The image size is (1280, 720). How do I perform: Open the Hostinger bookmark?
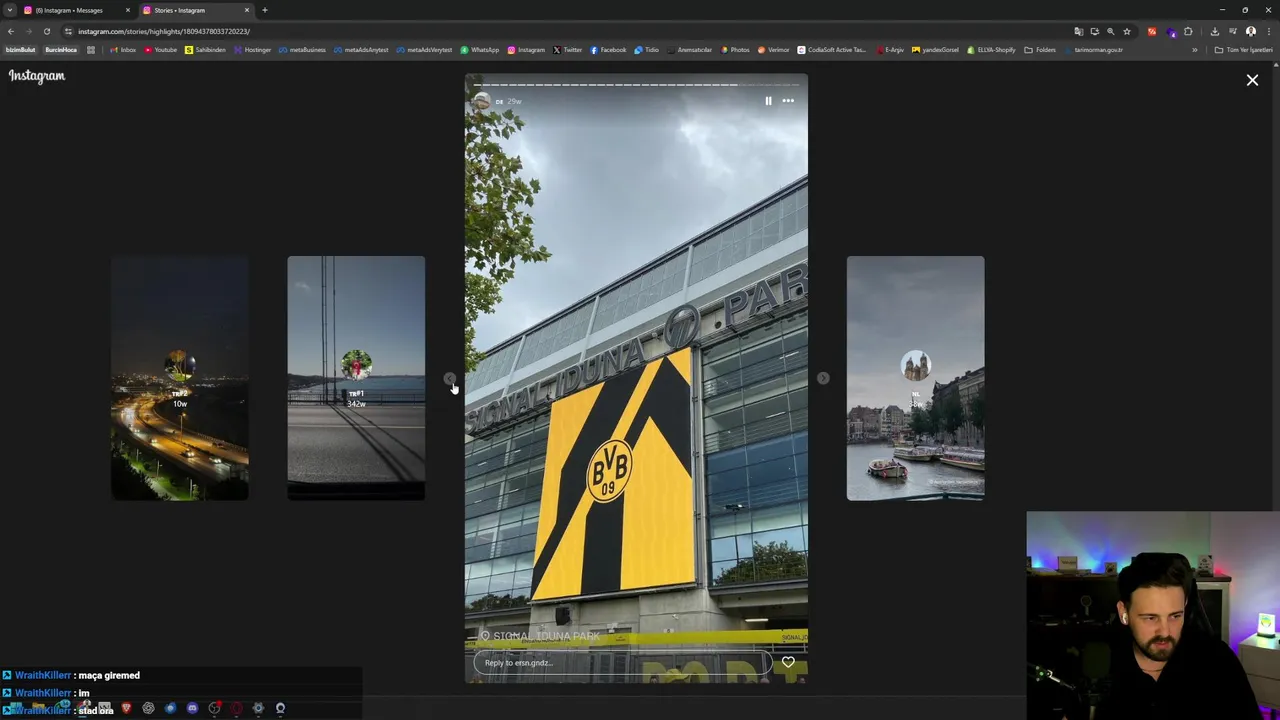point(252,50)
